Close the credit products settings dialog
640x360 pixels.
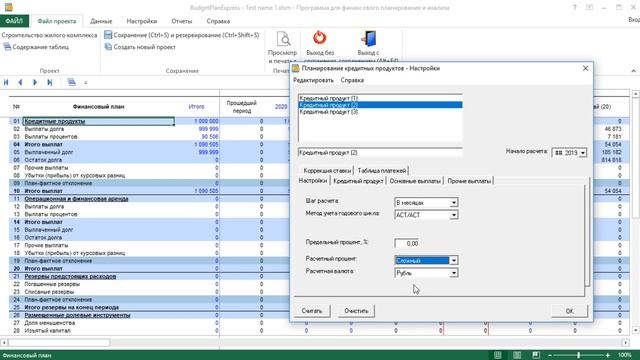[x=585, y=68]
